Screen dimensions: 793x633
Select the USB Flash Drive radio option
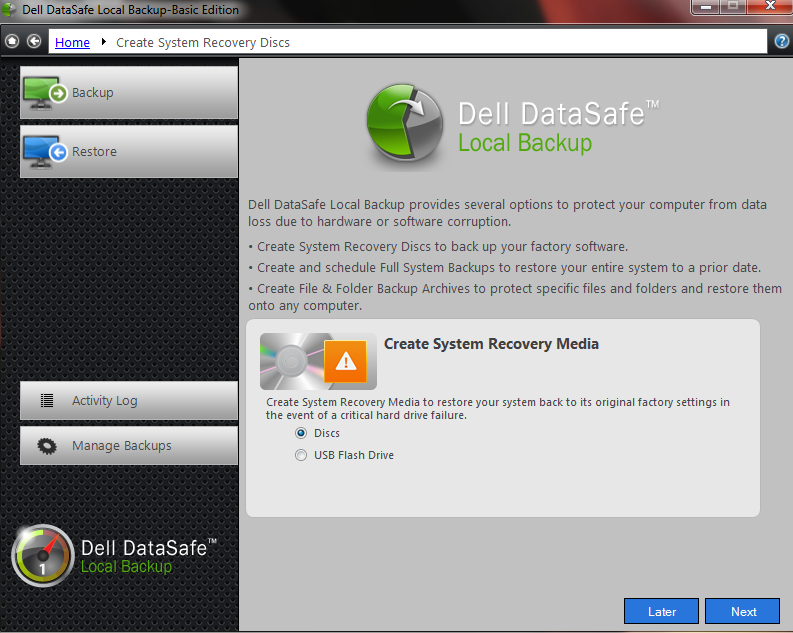(301, 455)
